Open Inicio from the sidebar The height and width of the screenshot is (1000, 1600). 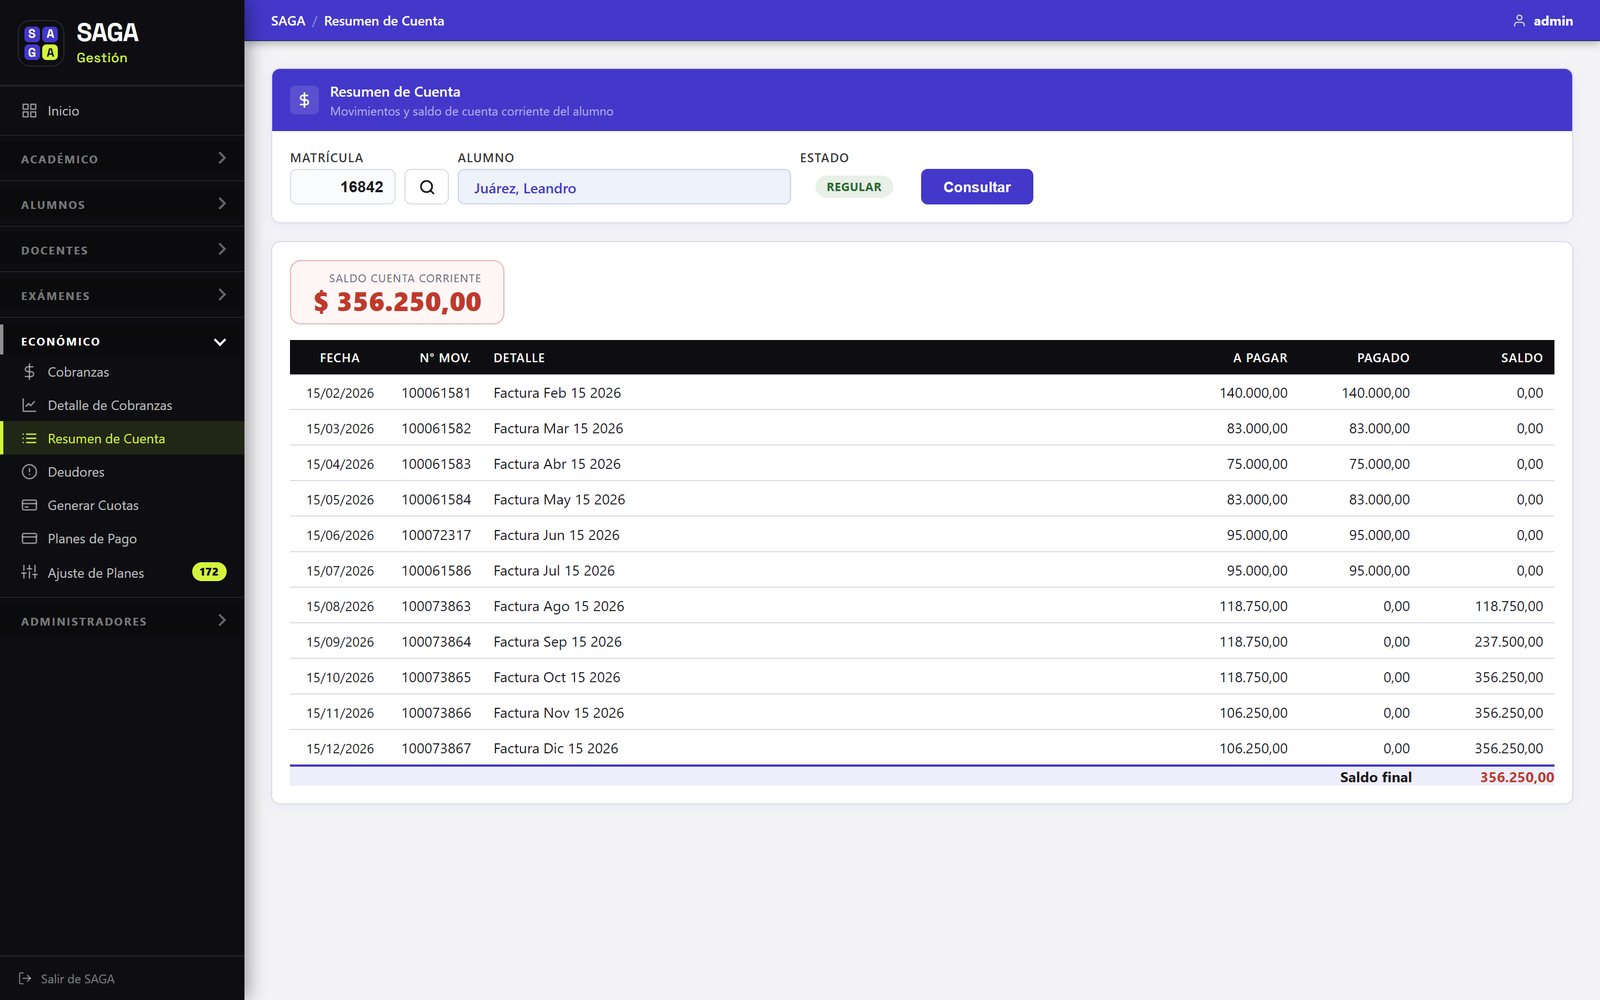point(122,111)
